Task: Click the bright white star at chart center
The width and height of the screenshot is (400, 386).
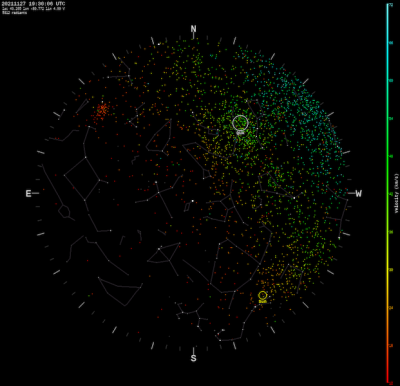Action: [x=193, y=201]
